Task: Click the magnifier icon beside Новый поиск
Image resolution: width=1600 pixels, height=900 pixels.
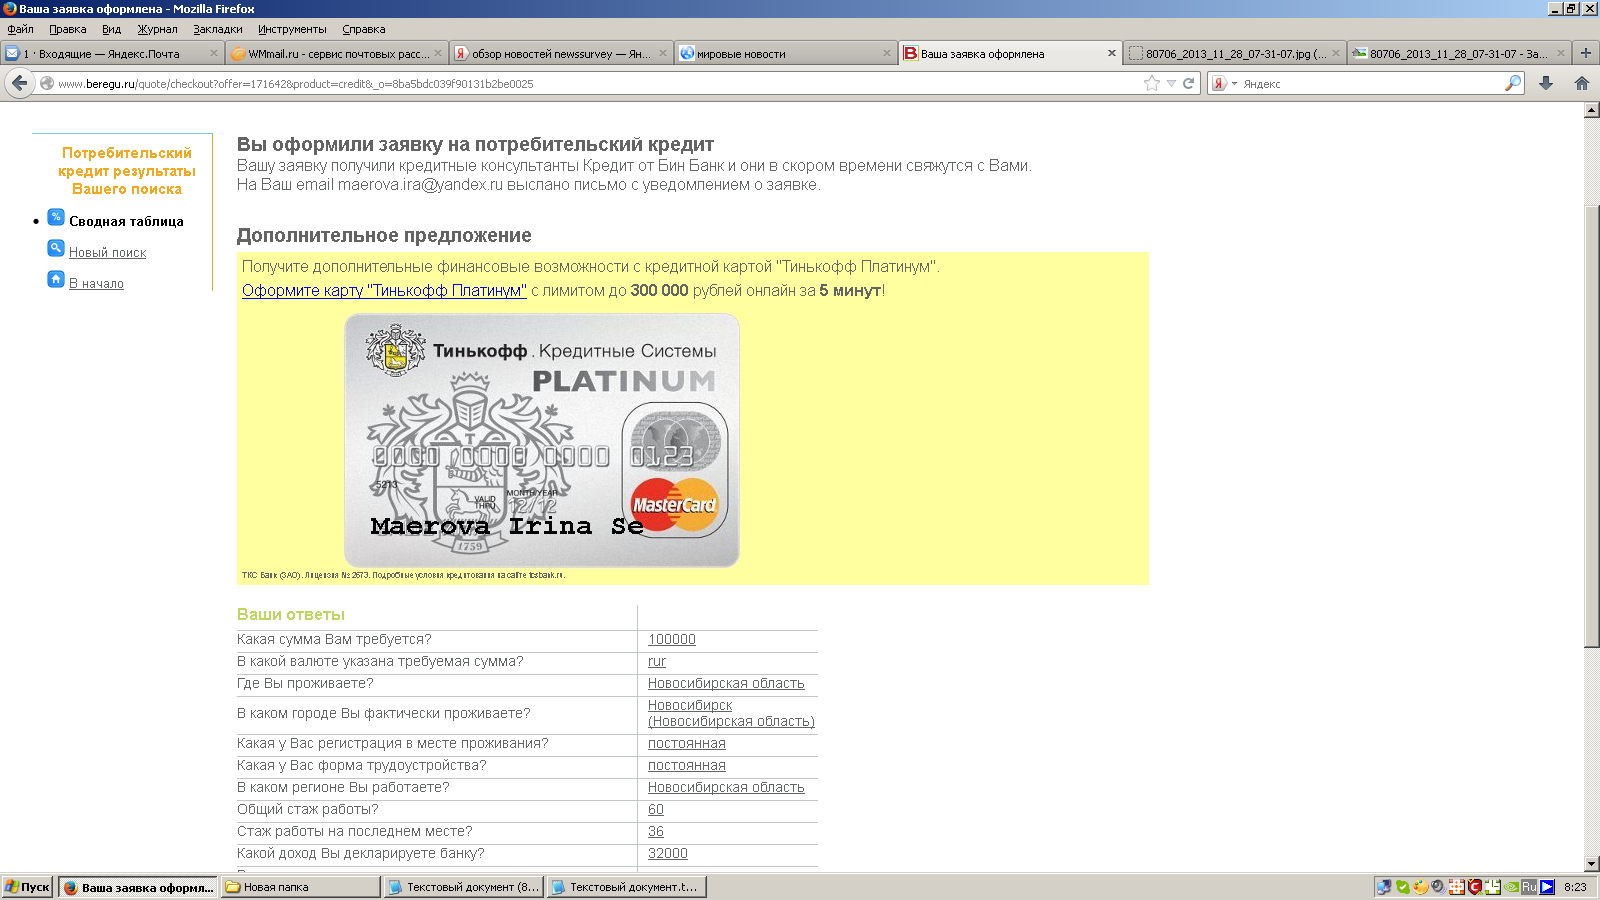Action: point(56,248)
